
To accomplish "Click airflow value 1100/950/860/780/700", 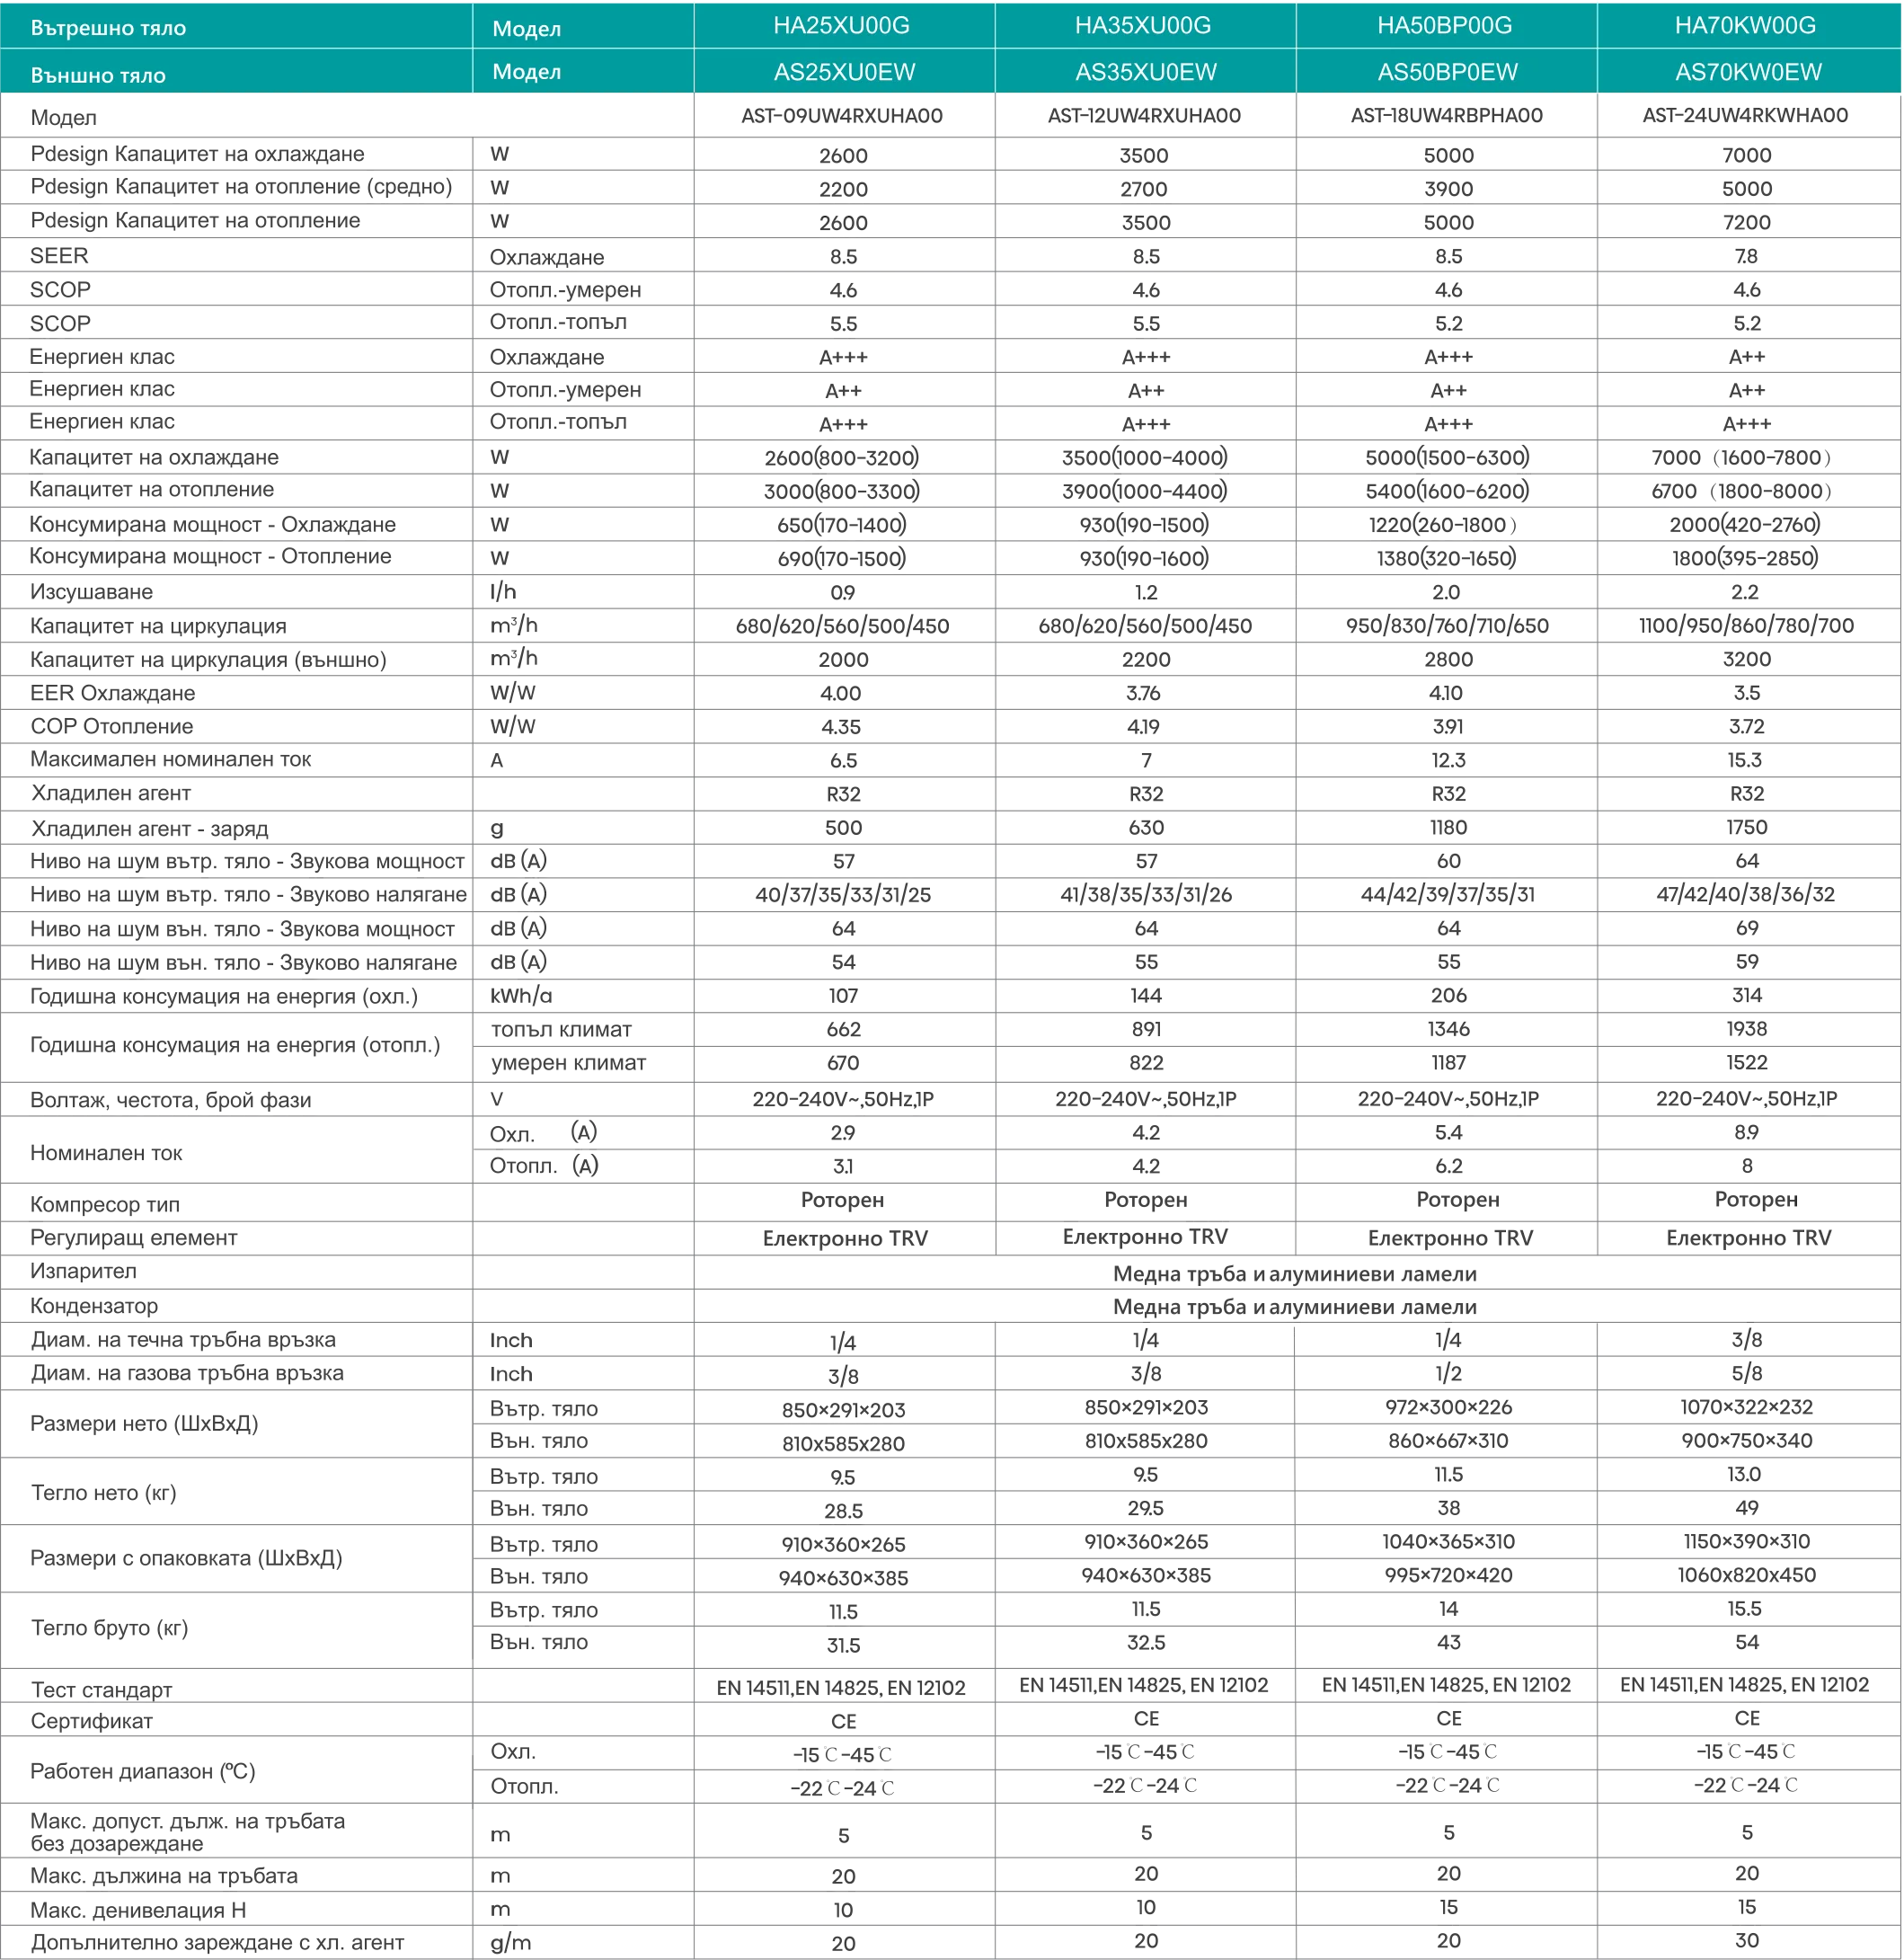I will [1746, 626].
